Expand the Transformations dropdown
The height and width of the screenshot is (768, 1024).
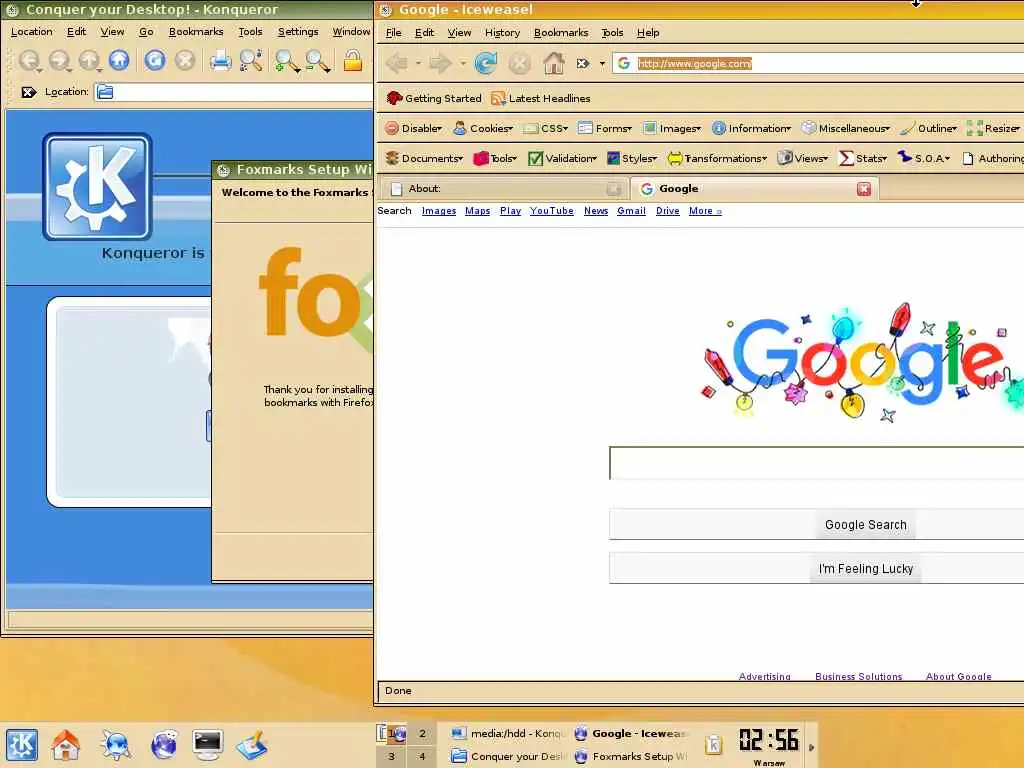coord(717,159)
